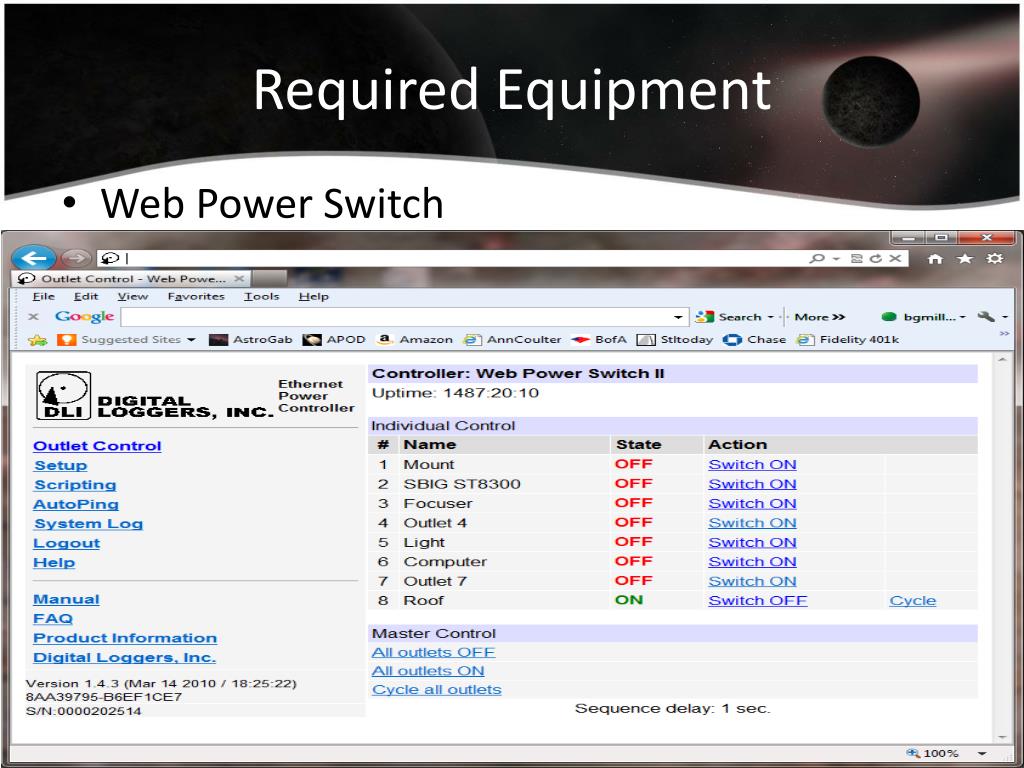
Task: Expand Suggested Sites dropdown
Action: point(191,340)
